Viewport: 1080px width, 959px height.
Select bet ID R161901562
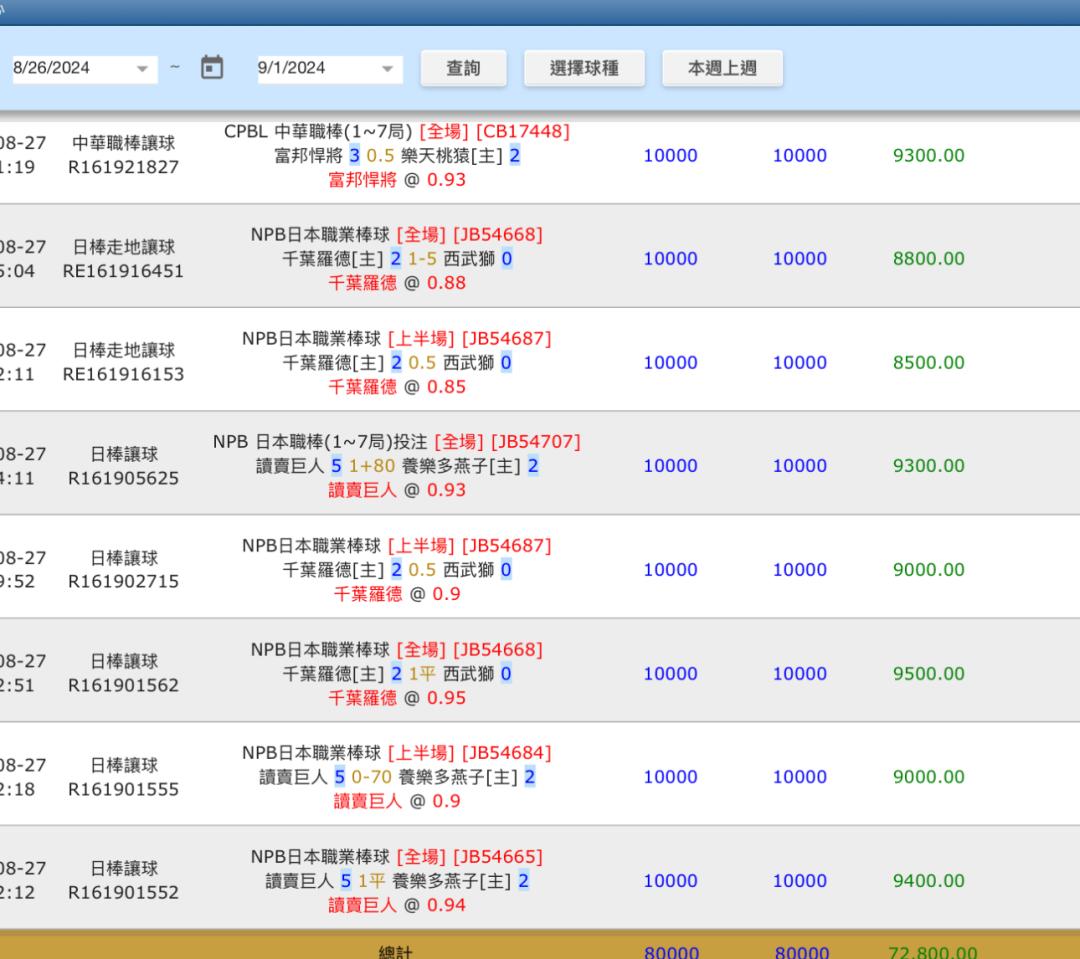[123, 685]
